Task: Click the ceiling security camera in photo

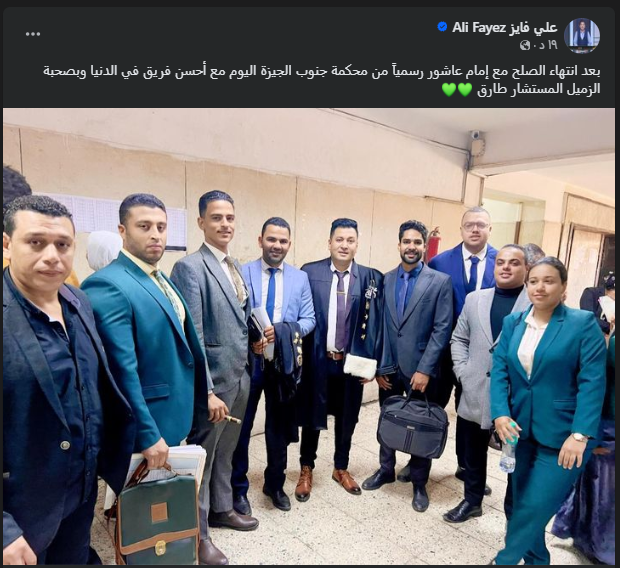Action: (x=476, y=134)
